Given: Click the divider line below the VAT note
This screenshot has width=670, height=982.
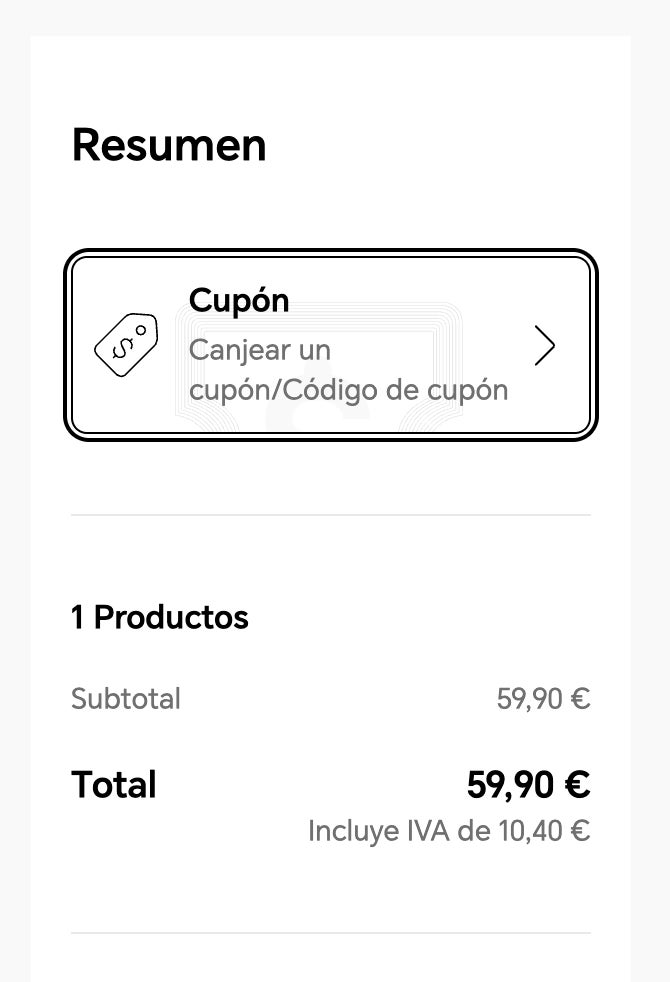Looking at the screenshot, I should pos(330,933).
